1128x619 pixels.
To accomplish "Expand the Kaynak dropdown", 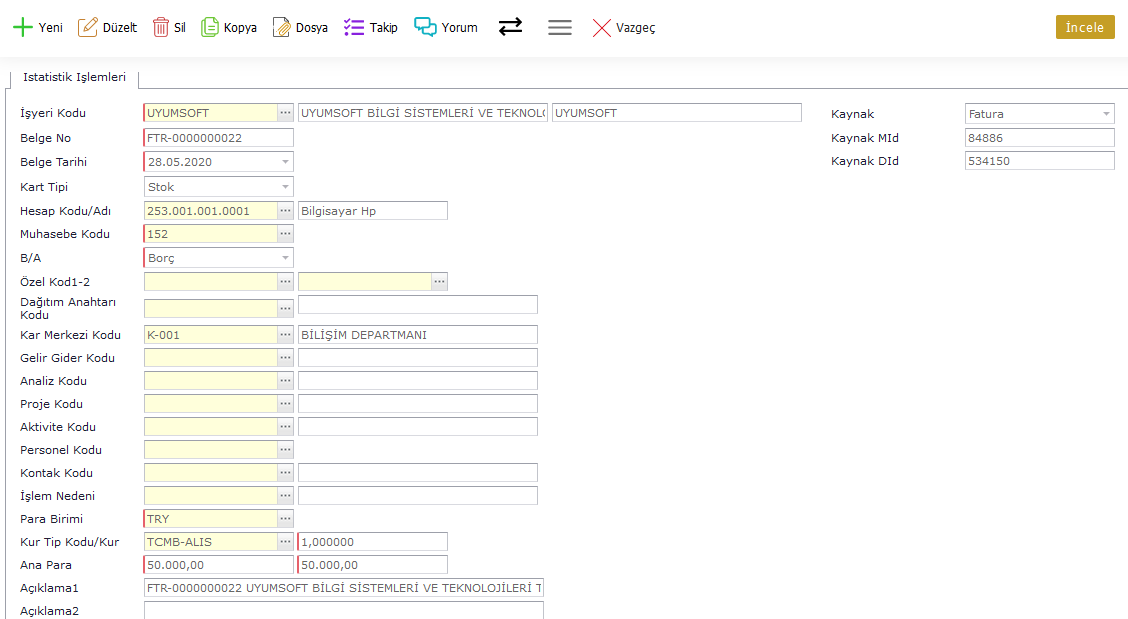I will click(x=1106, y=114).
